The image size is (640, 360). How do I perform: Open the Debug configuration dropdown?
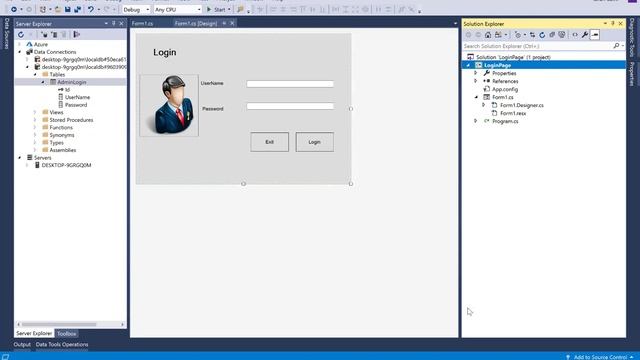coord(136,9)
